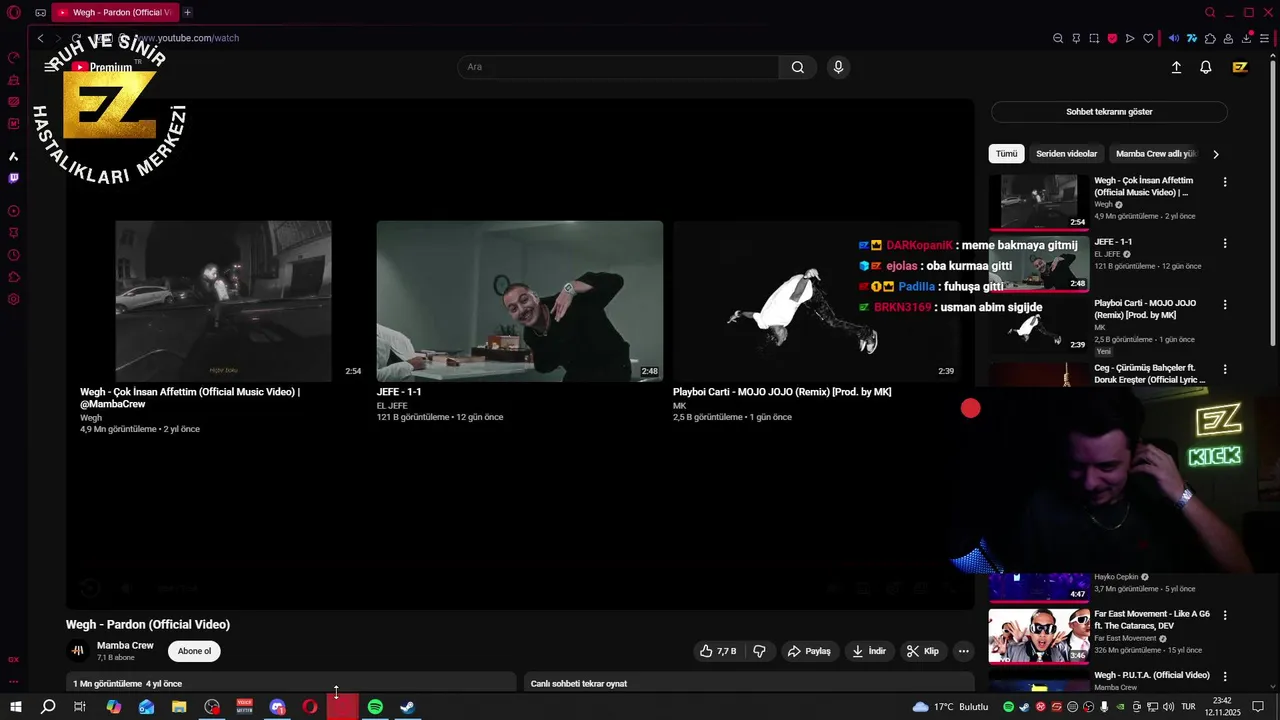
Task: Click the pin icon in browser toolbar
Action: pos(1076,38)
